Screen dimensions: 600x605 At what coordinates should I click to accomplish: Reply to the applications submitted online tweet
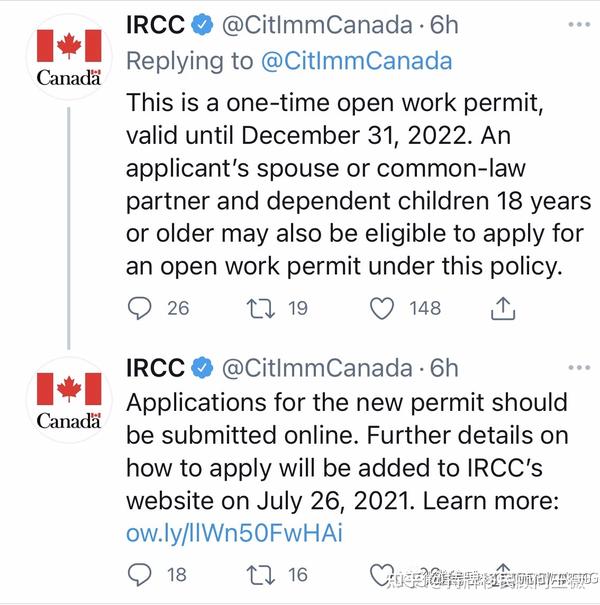coord(139,575)
